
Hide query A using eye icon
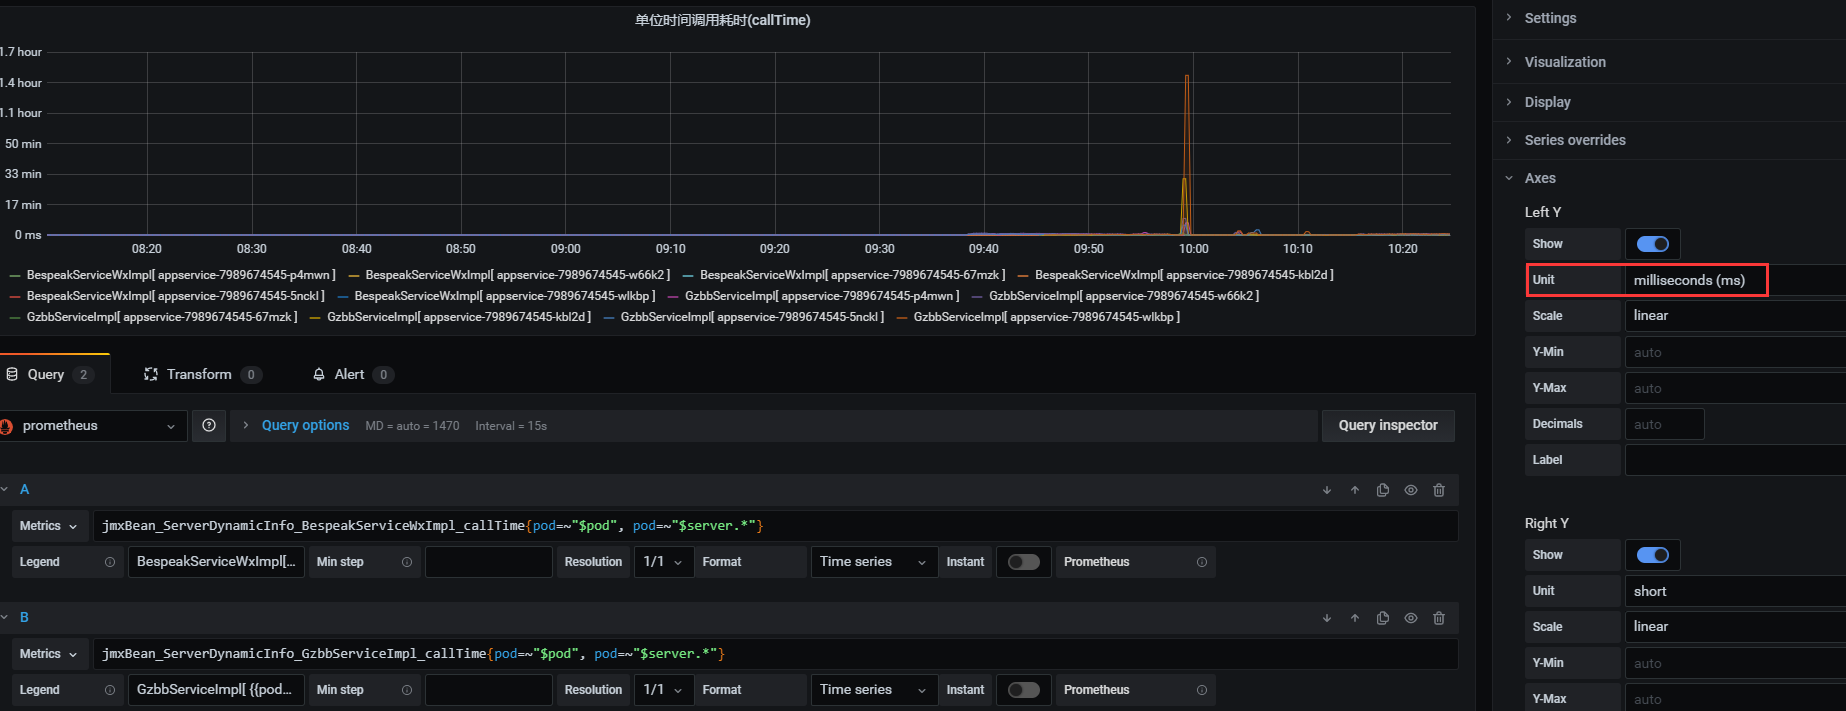[1411, 490]
